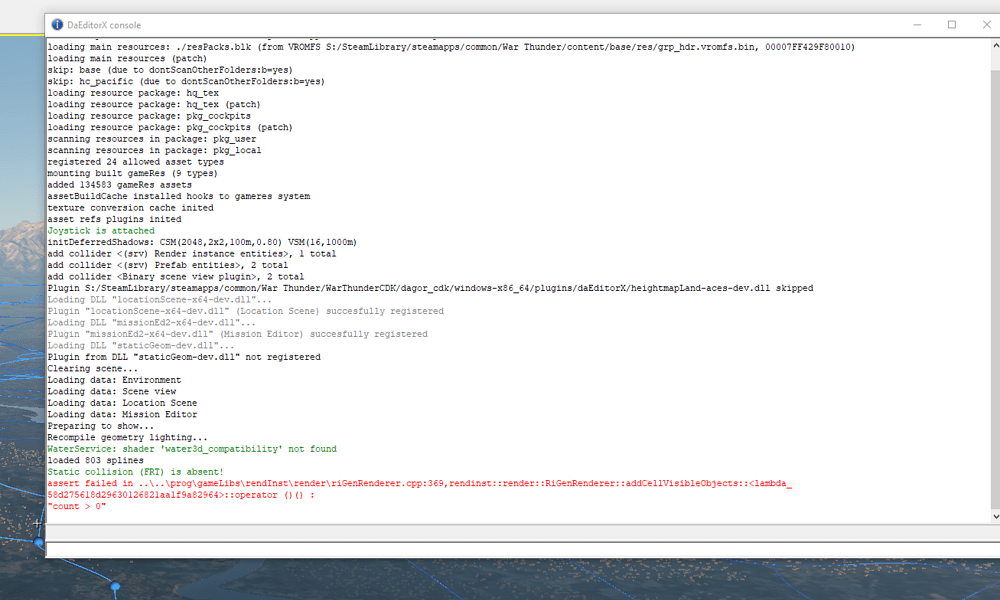Click the console scrollbar up arrow
This screenshot has width=1000, height=600.
tap(993, 45)
